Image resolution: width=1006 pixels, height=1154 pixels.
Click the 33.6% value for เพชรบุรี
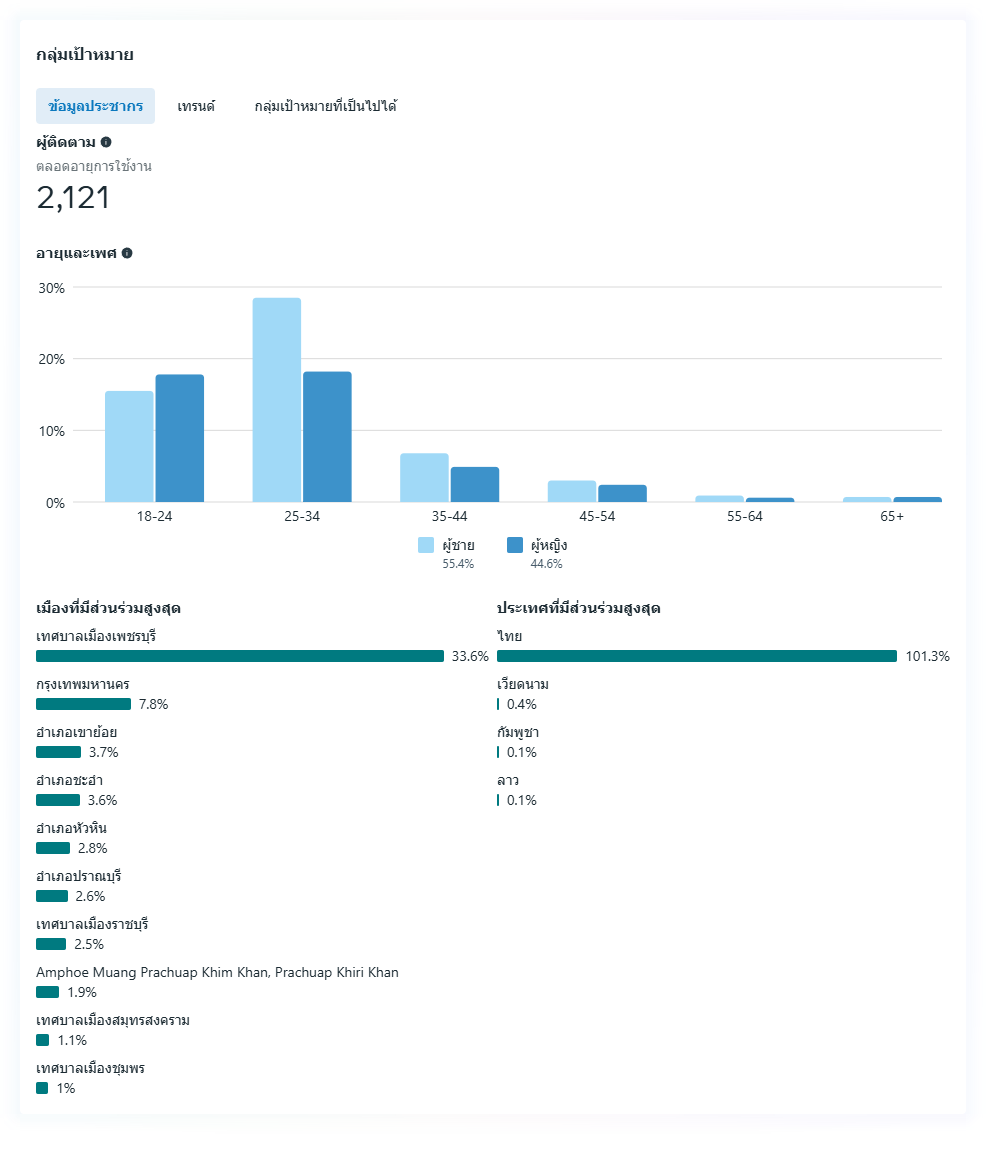pos(470,656)
